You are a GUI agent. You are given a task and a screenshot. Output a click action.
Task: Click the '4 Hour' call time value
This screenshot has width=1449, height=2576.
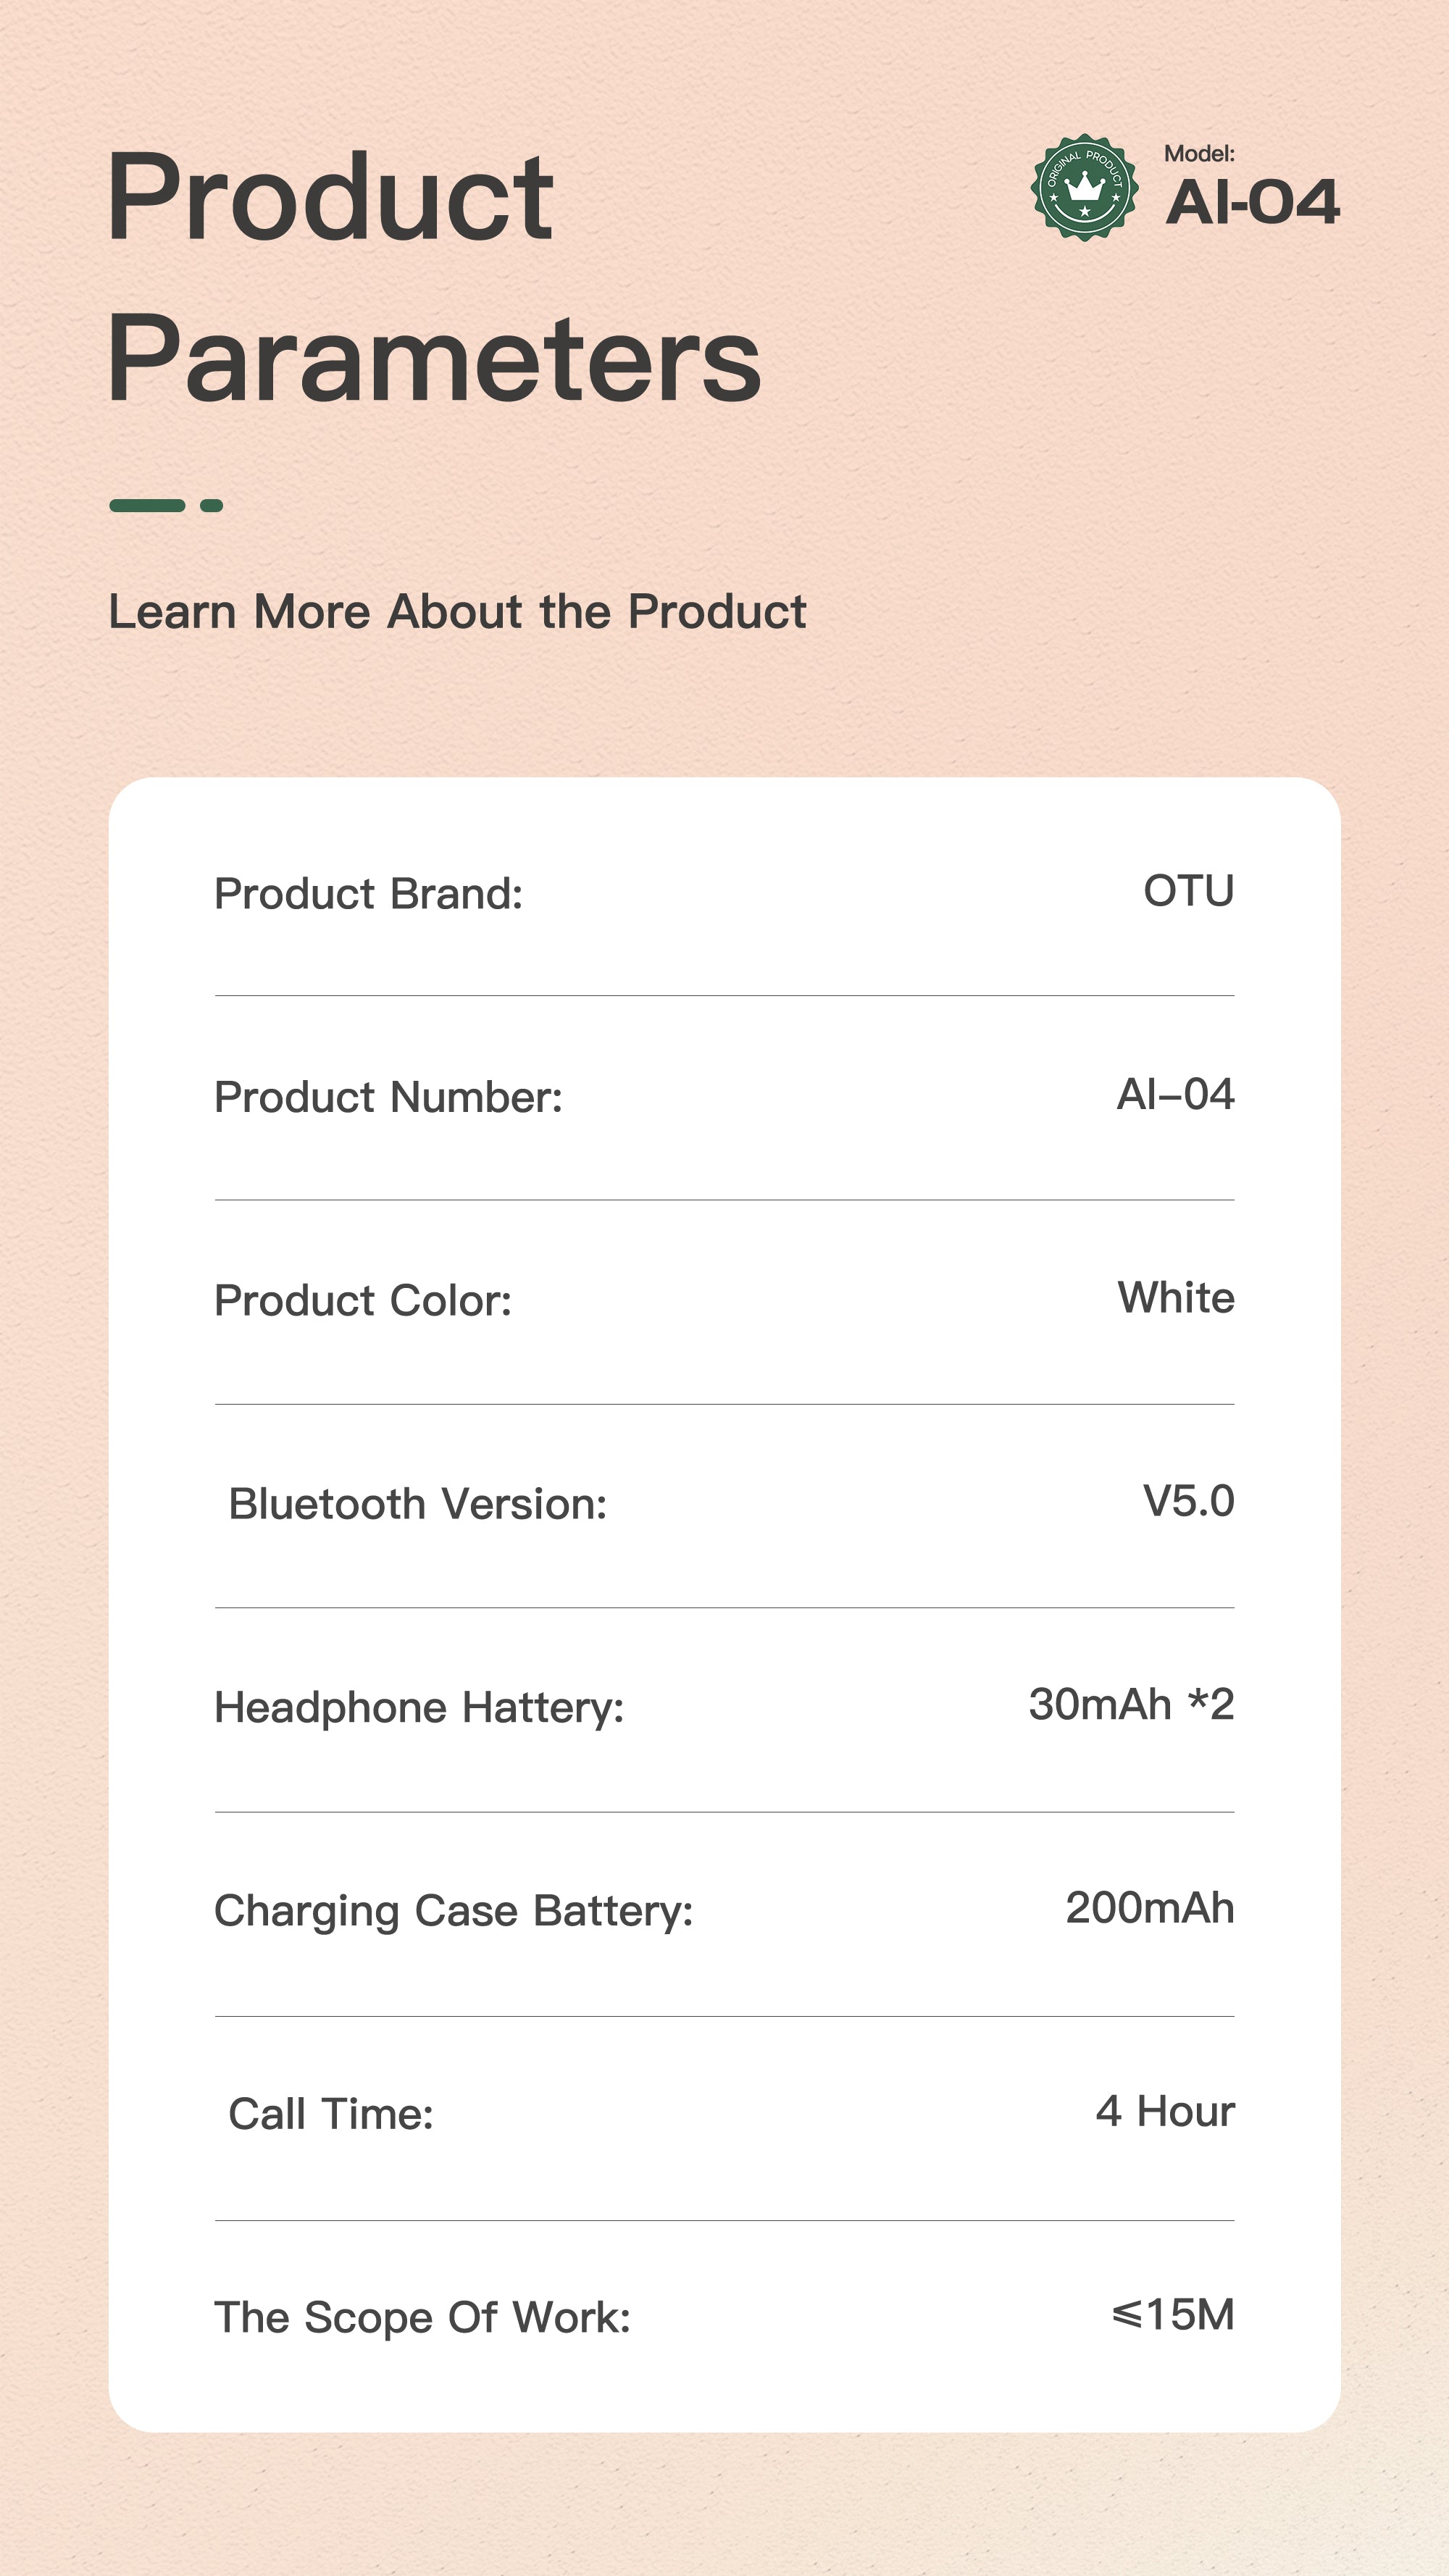[x=1165, y=2111]
